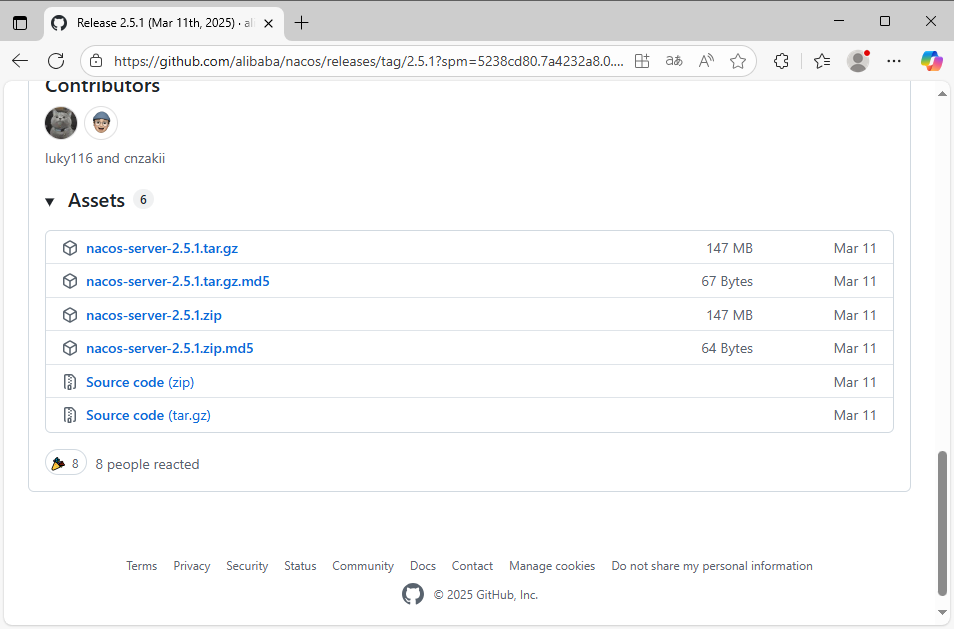Image resolution: width=954 pixels, height=629 pixels.
Task: Open luky116 contributor avatar
Action: pos(61,123)
